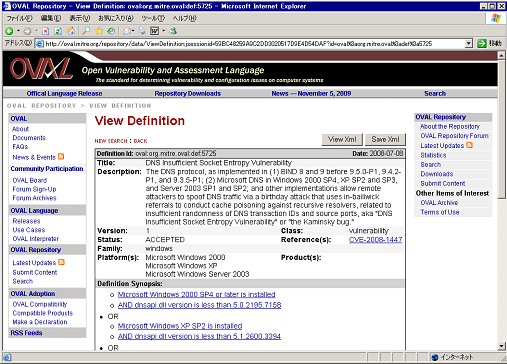This screenshot has width=507, height=364.
Task: Open 'AND dnsapi.dll version is less than 5.1.2600.3394'
Action: 199,336
